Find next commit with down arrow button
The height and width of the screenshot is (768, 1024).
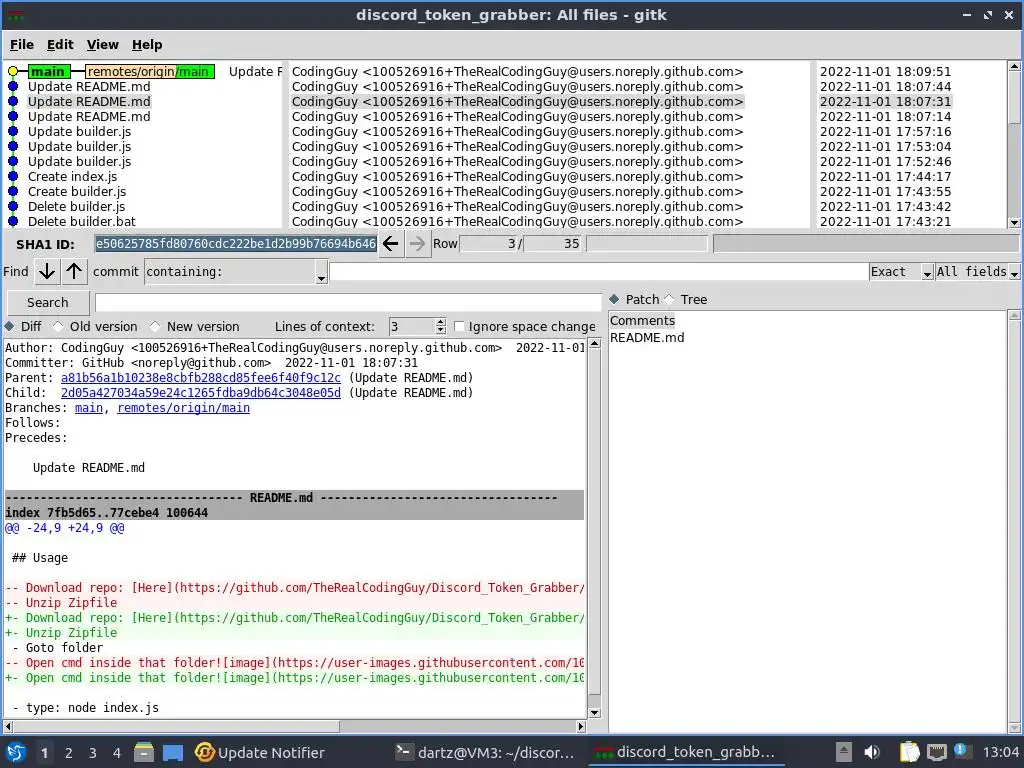tap(46, 272)
